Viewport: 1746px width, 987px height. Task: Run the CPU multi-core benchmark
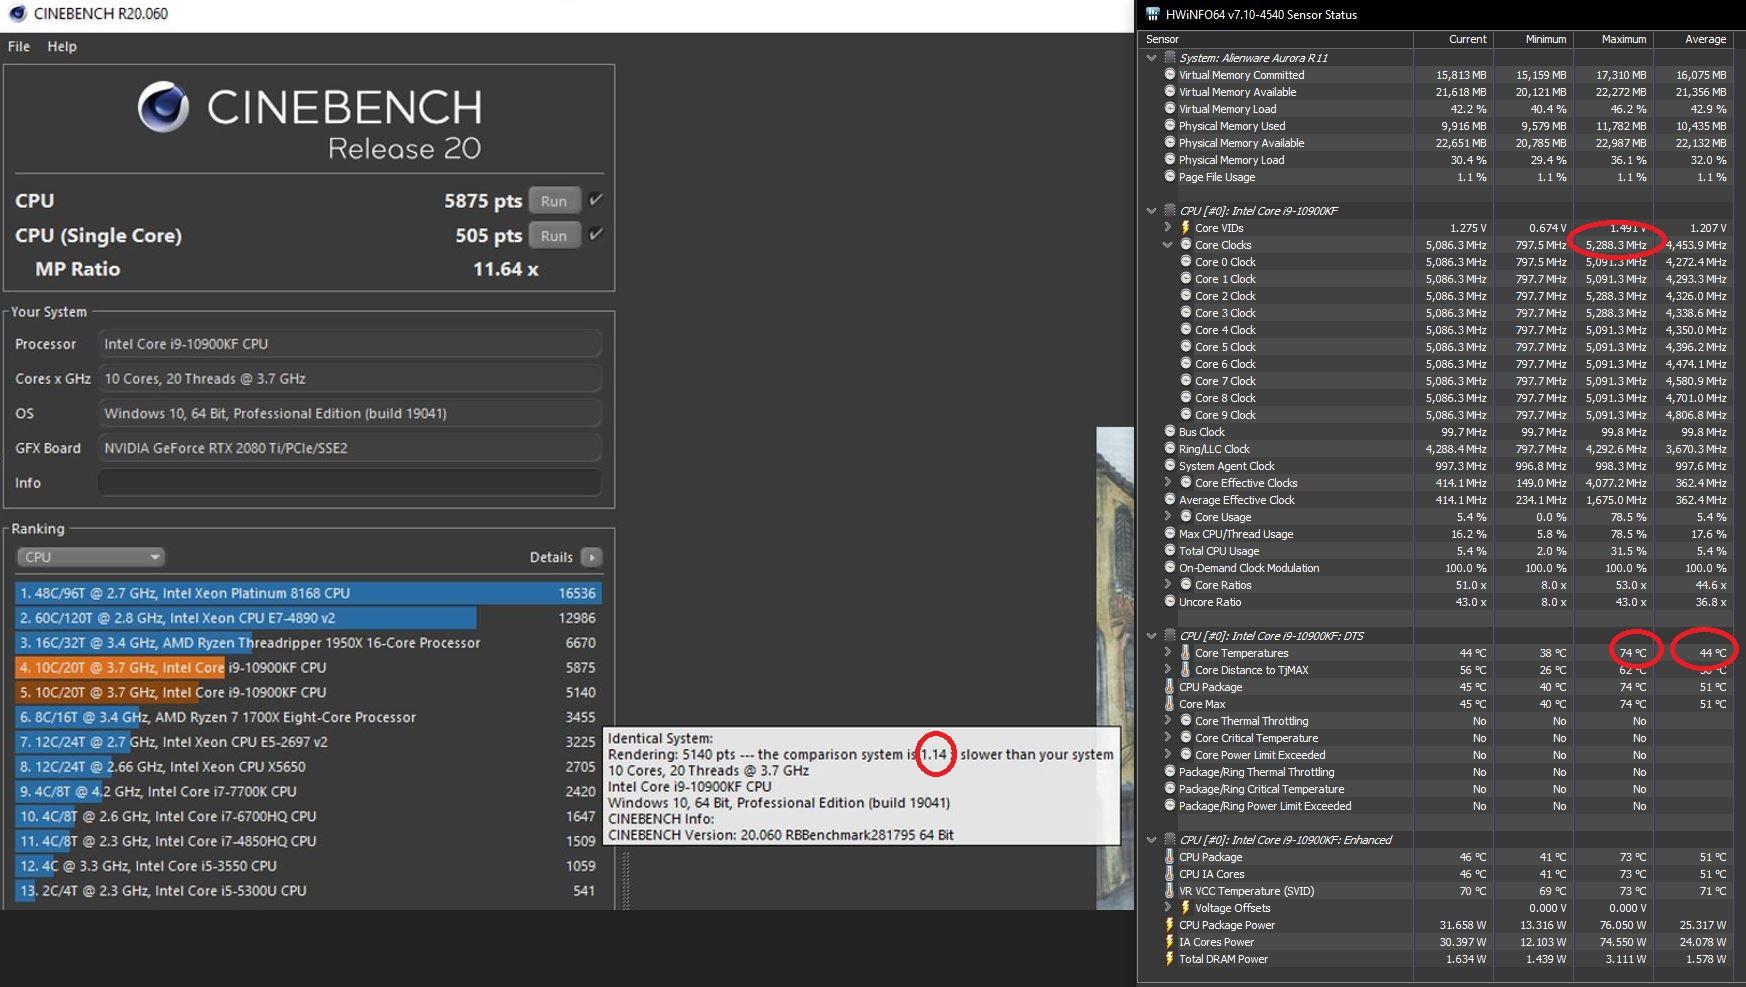click(553, 201)
